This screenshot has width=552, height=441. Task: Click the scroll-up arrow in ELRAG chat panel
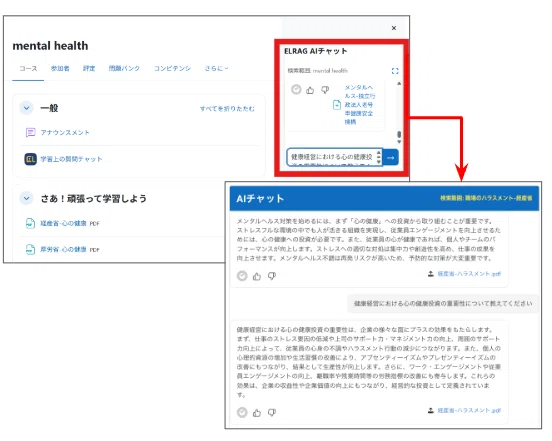point(399,84)
